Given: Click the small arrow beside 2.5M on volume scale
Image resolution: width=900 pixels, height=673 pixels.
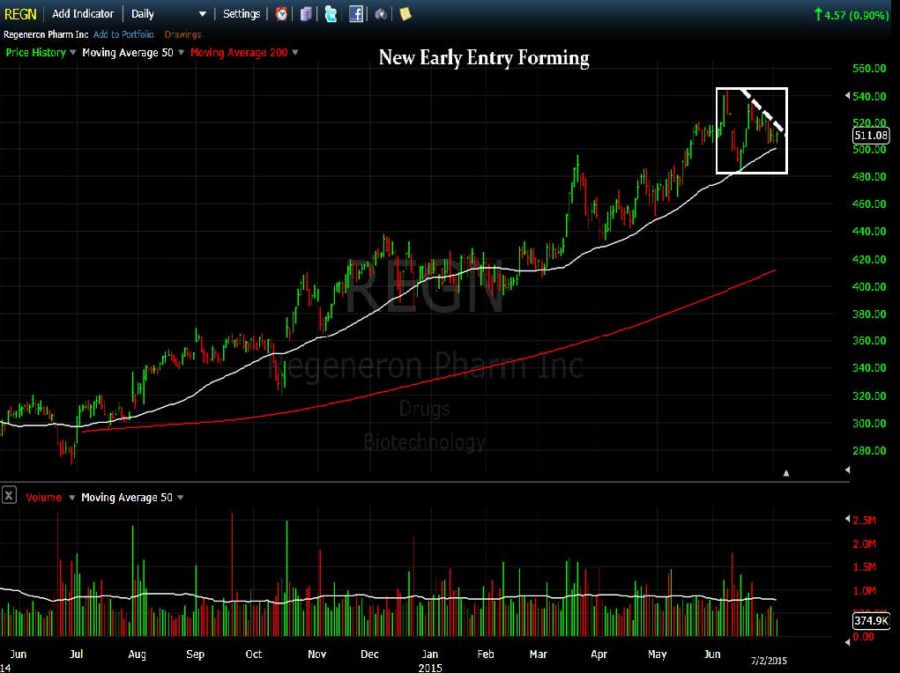Looking at the screenshot, I should pos(847,519).
